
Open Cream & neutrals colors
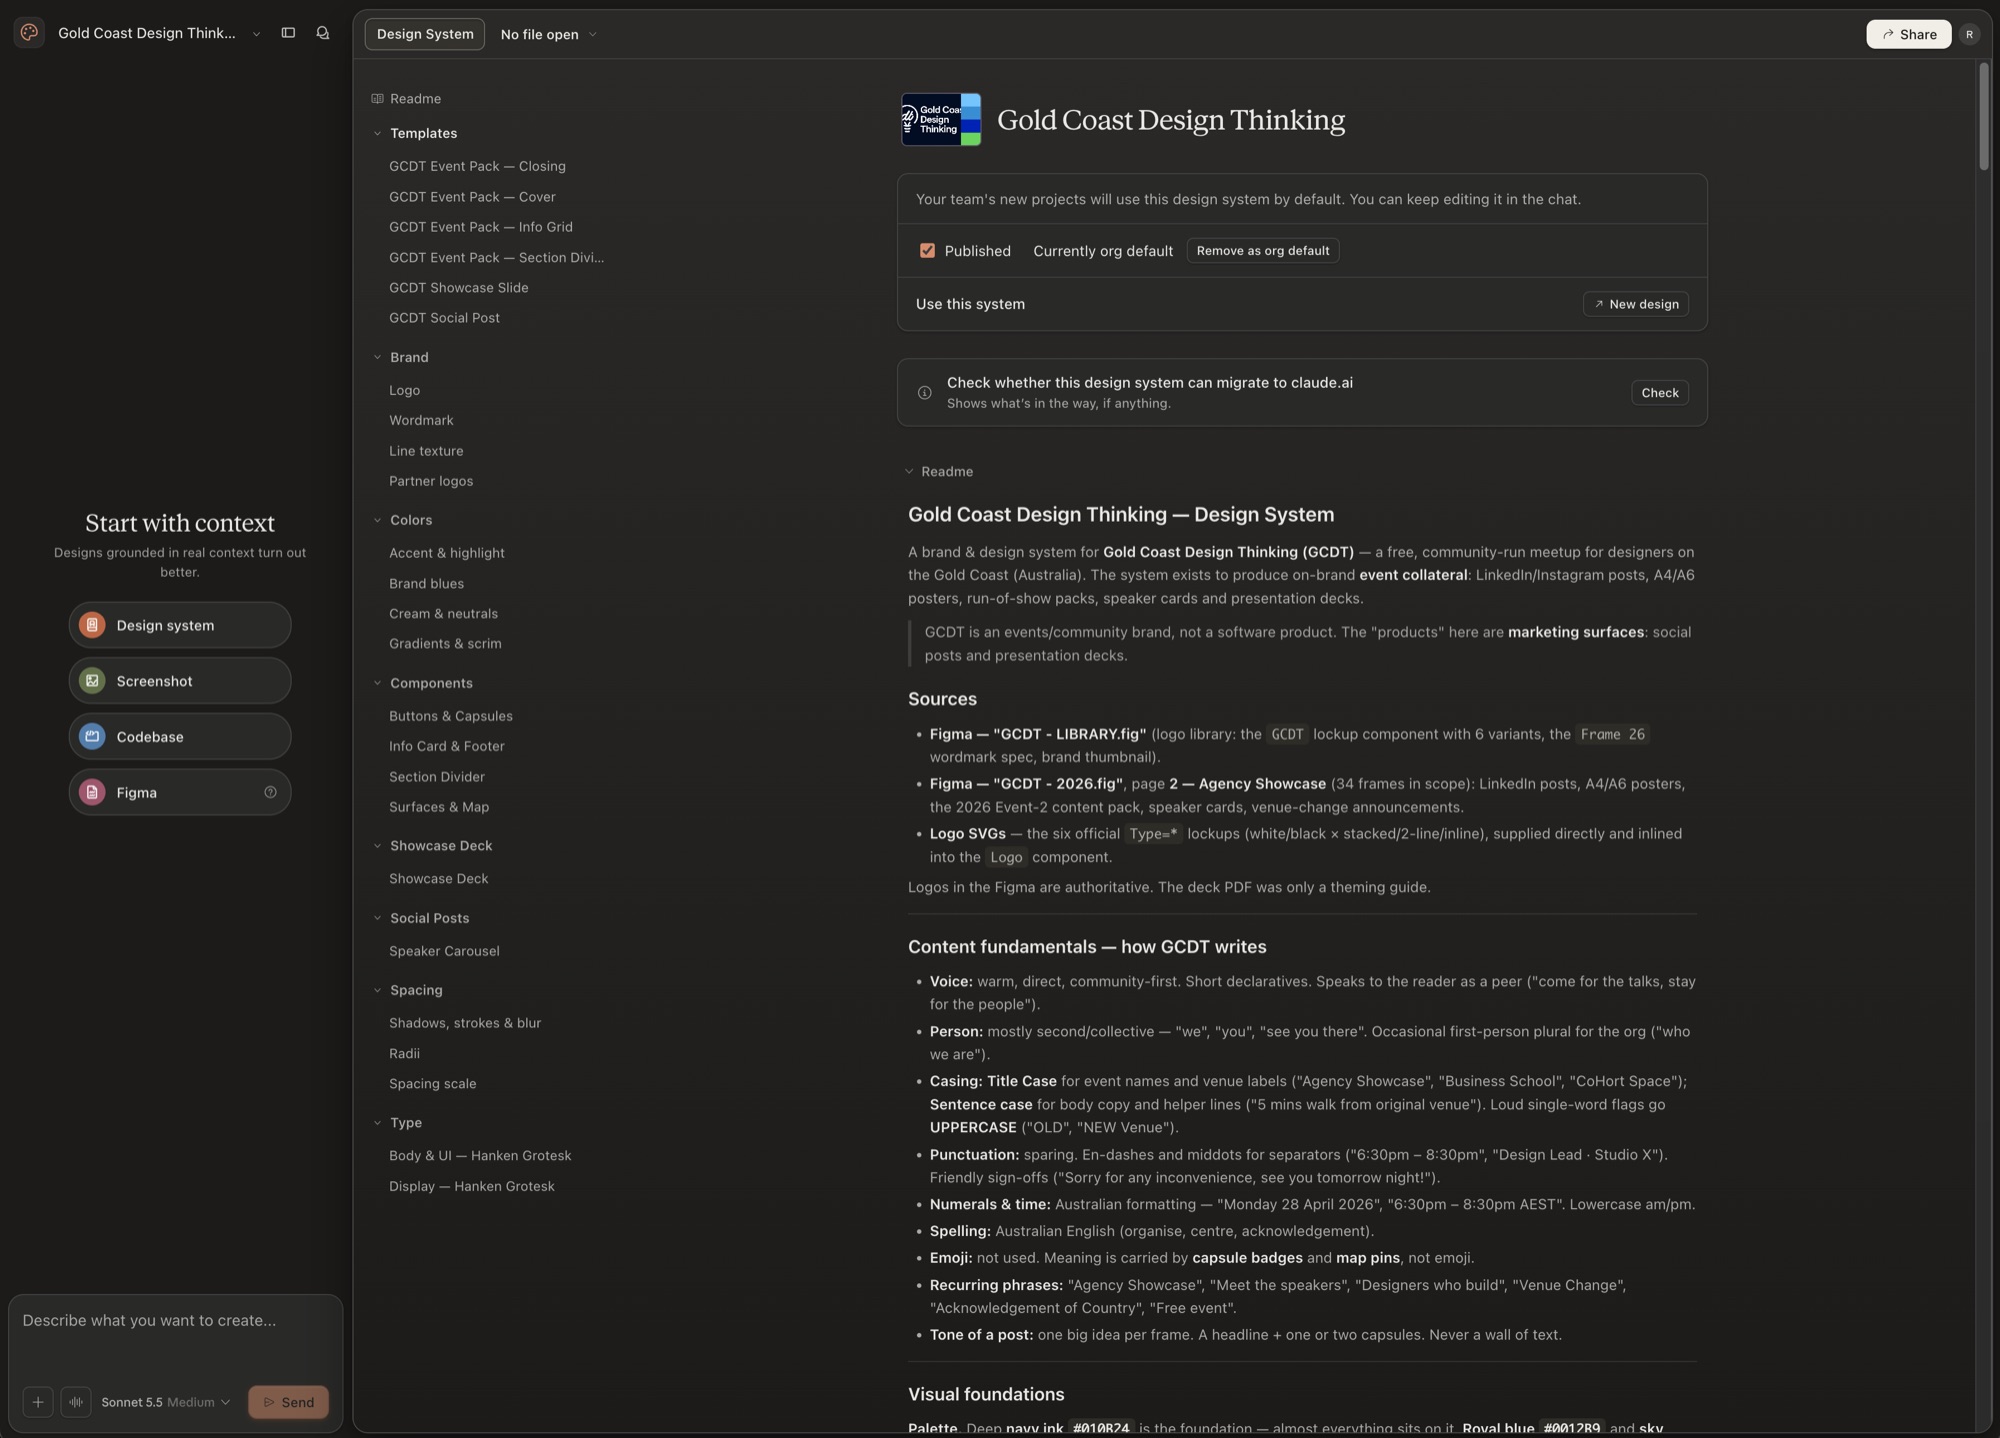pos(443,614)
